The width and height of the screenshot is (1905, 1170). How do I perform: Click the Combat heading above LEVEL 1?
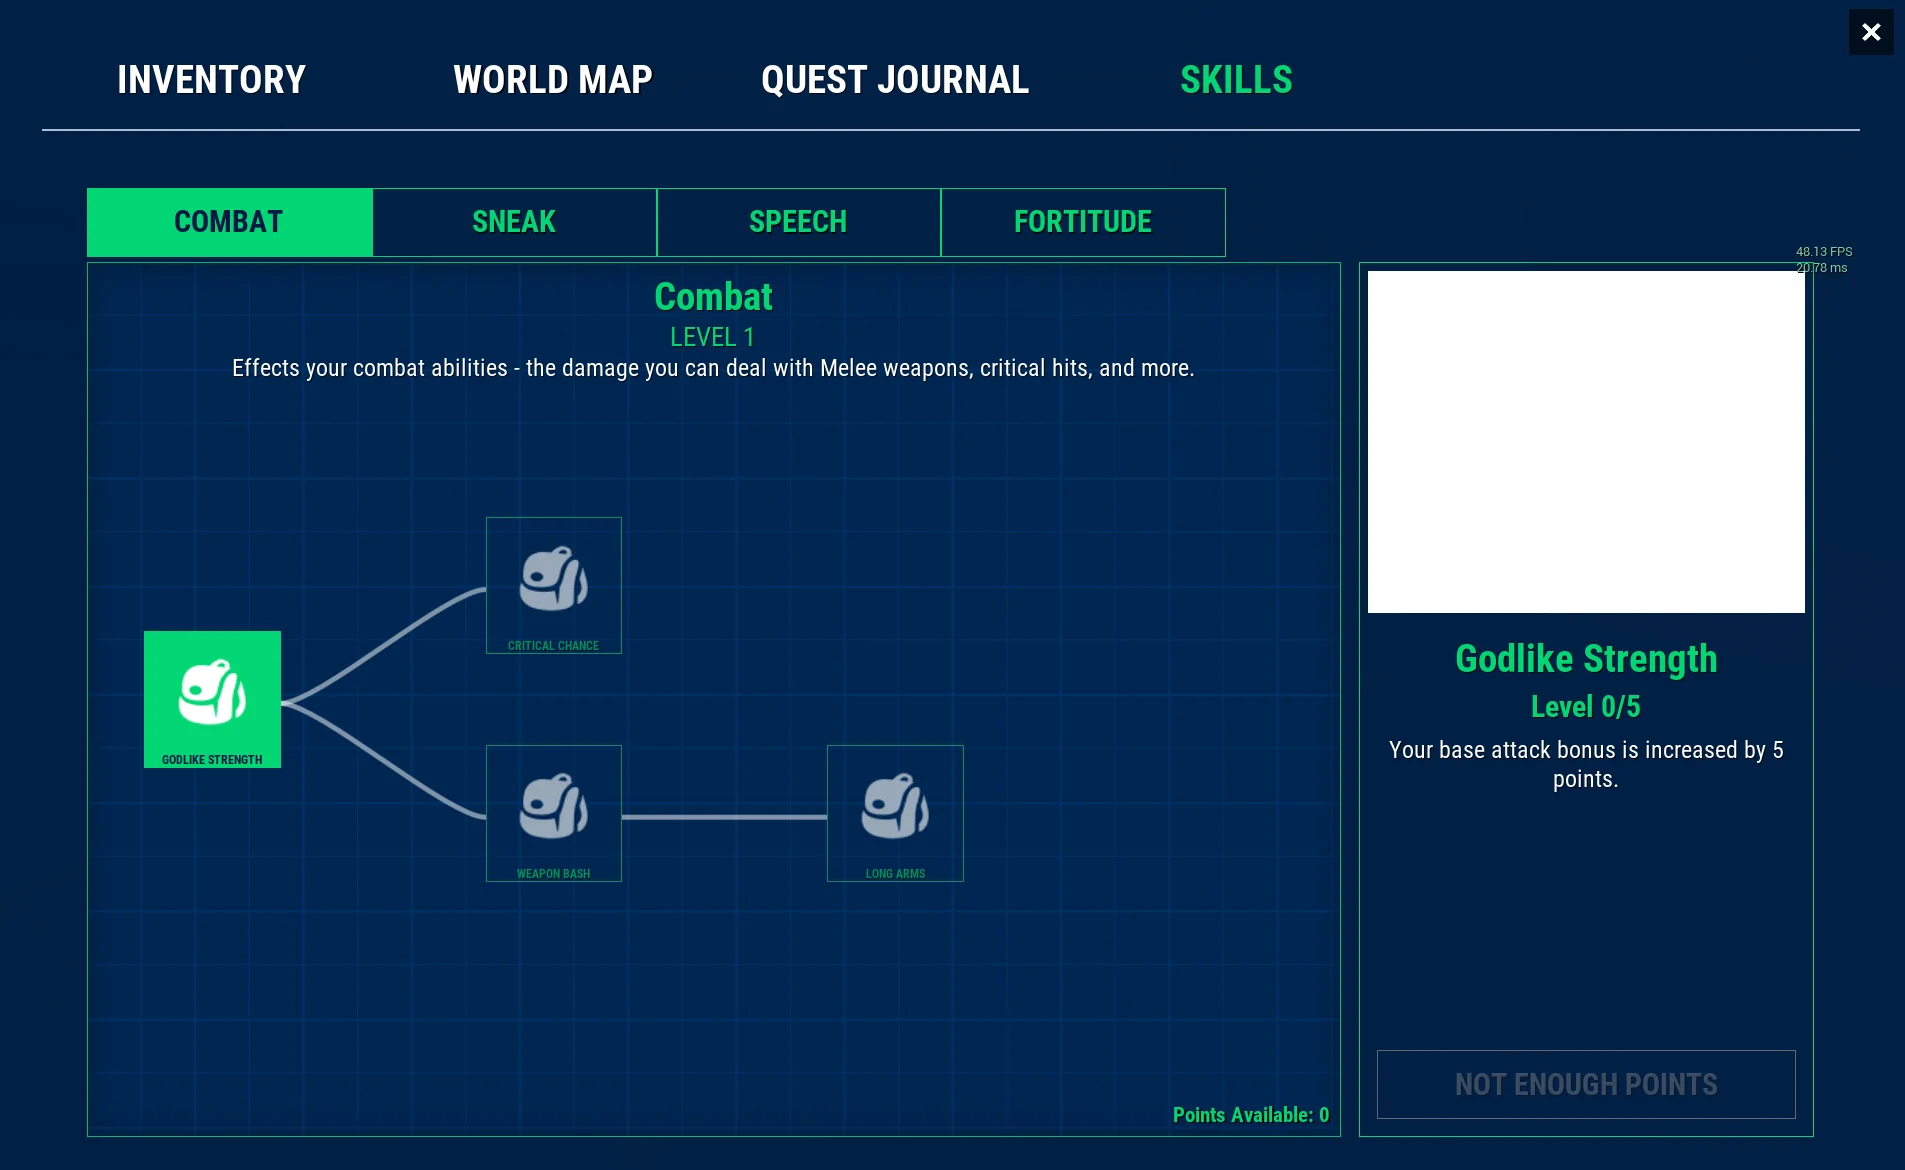pyautogui.click(x=713, y=297)
